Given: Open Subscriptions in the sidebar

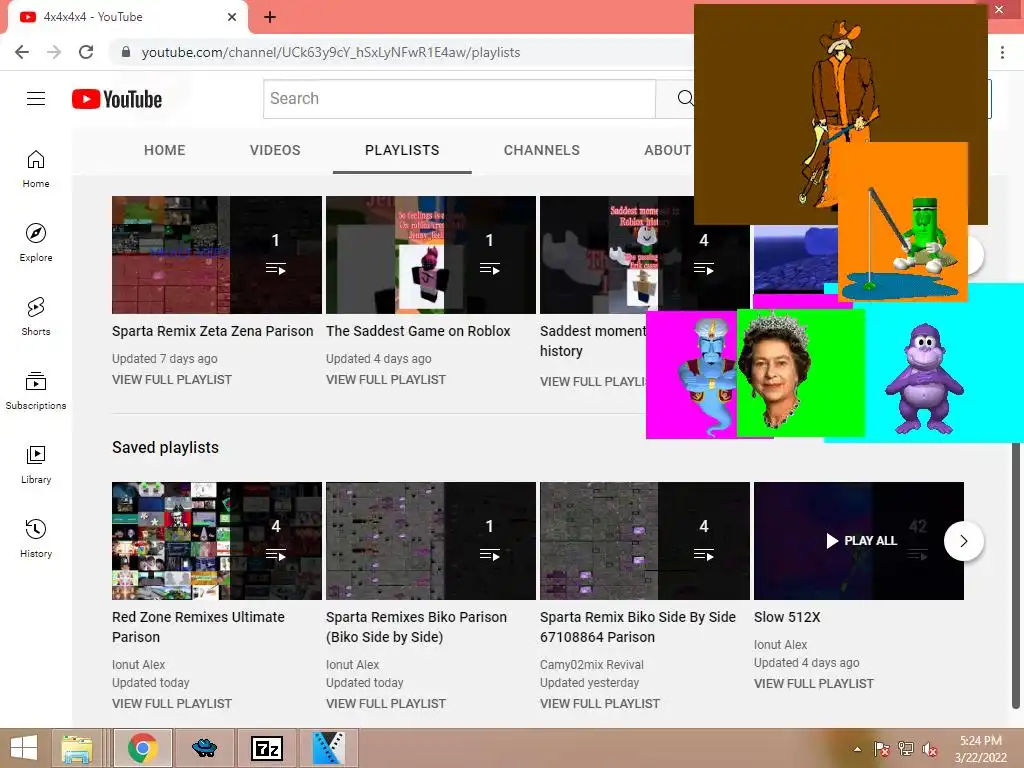Looking at the screenshot, I should point(36,391).
